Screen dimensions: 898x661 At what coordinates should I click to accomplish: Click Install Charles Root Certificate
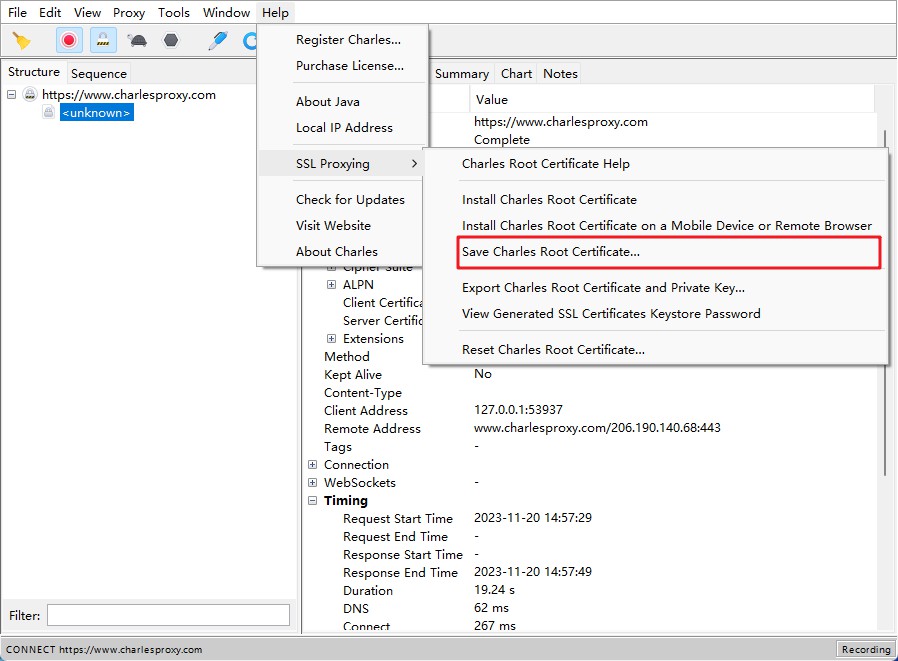click(x=549, y=200)
